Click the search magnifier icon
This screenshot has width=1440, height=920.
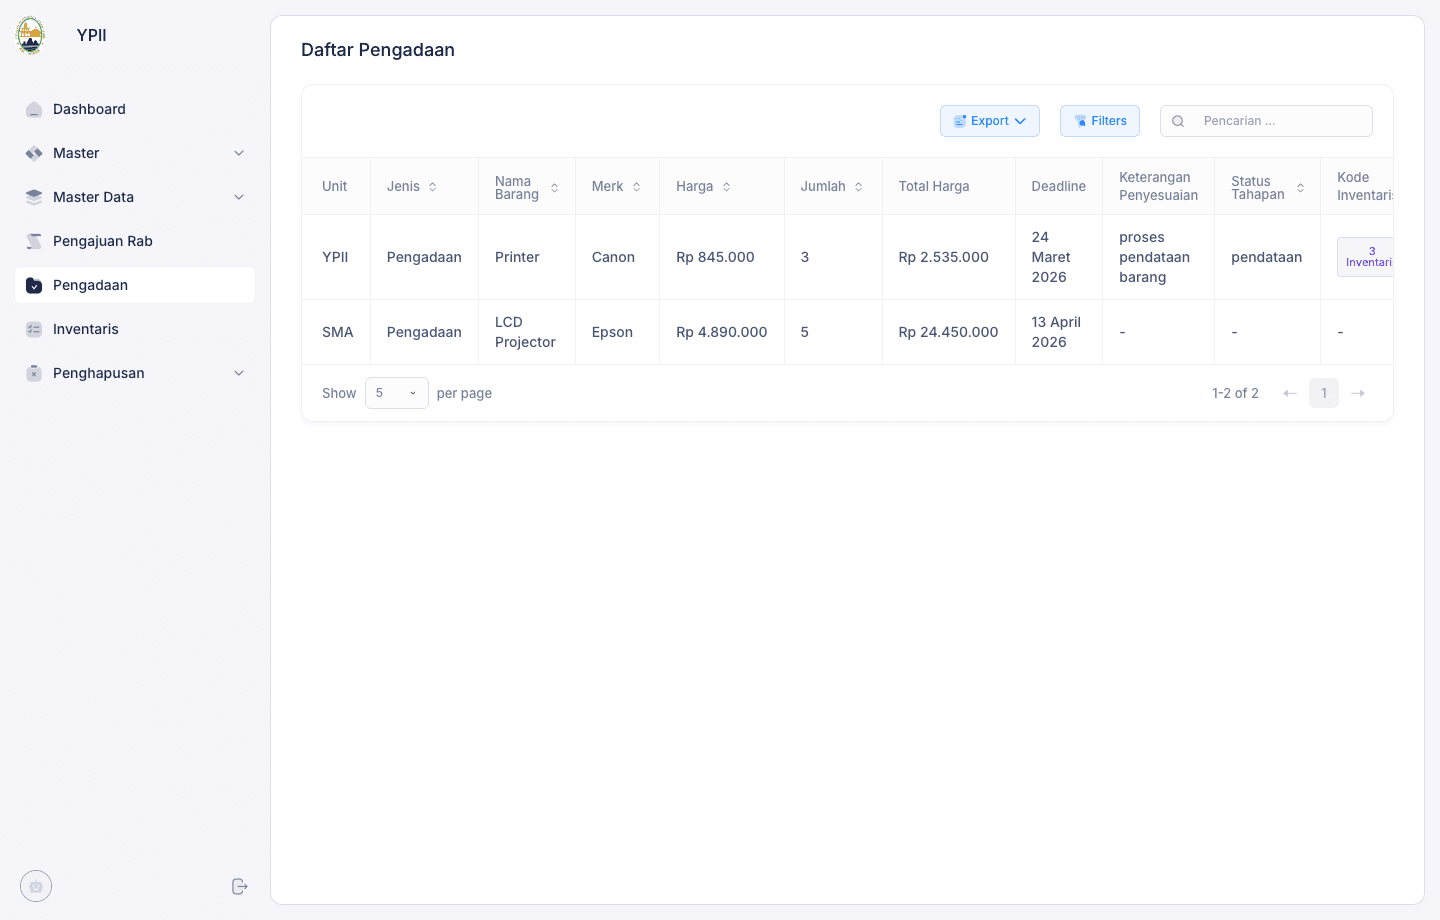(1178, 121)
